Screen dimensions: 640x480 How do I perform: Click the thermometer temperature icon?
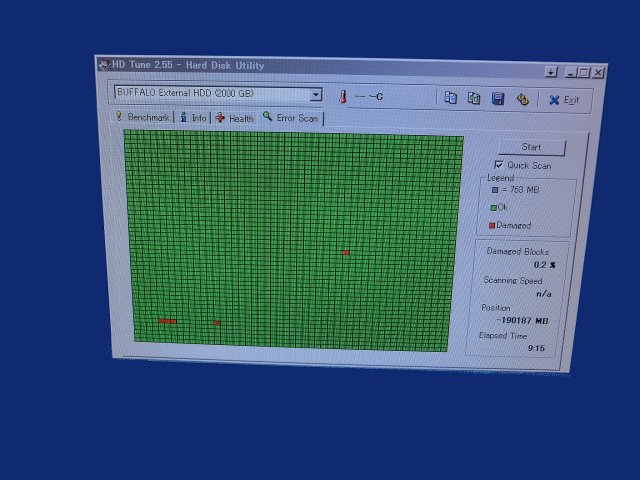pyautogui.click(x=343, y=97)
